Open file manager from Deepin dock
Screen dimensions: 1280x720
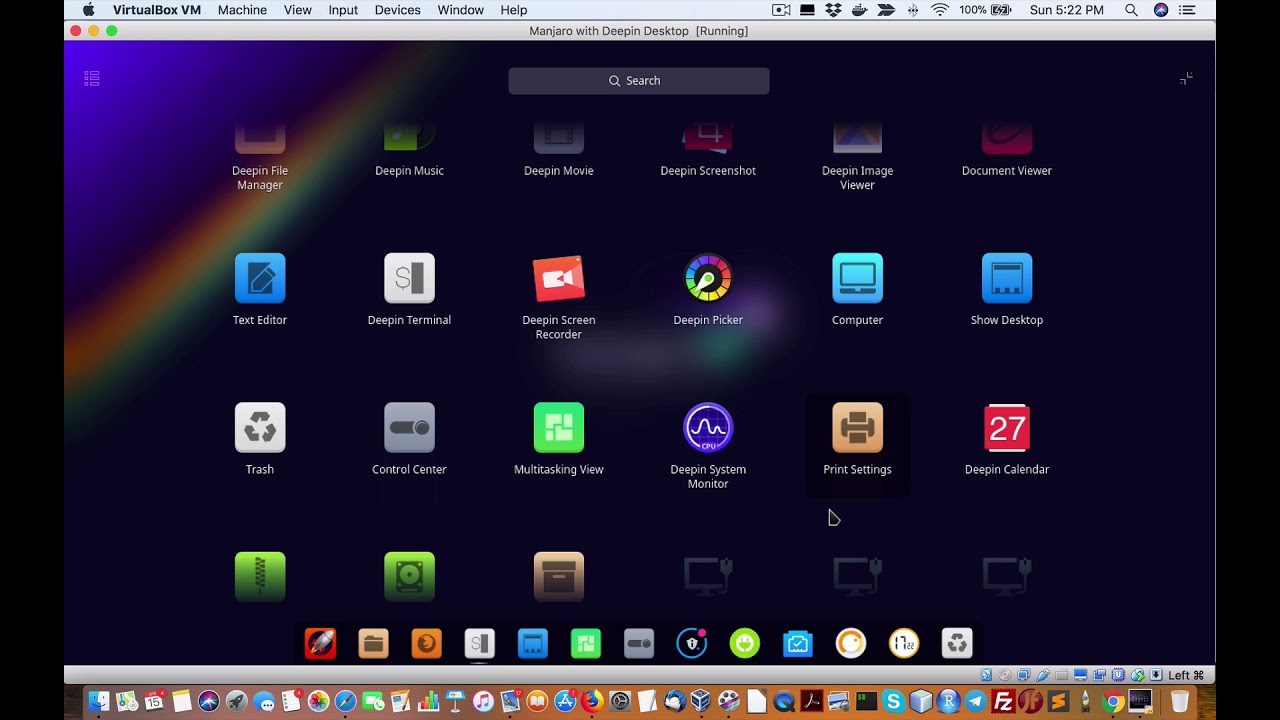373,643
